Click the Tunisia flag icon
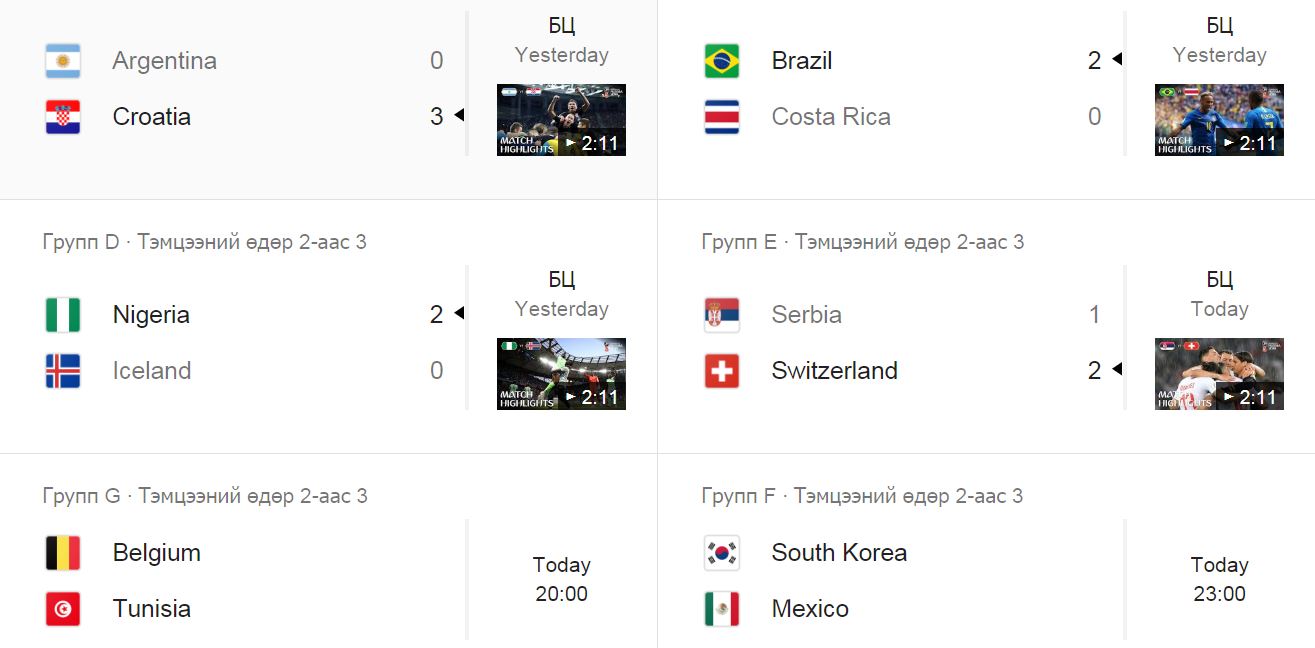This screenshot has height=648, width=1315. (63, 609)
